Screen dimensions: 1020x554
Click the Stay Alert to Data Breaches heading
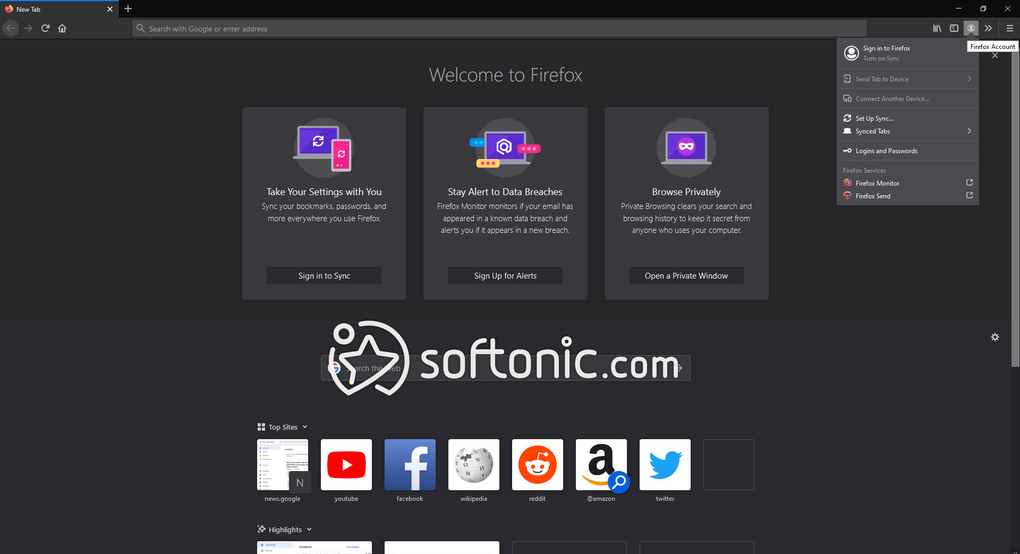(505, 192)
